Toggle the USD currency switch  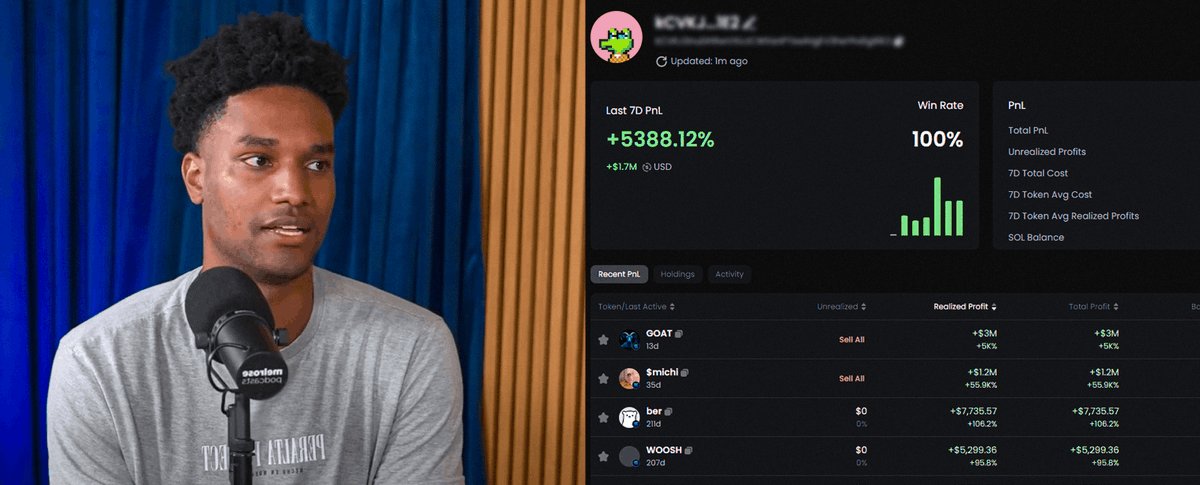(x=647, y=167)
